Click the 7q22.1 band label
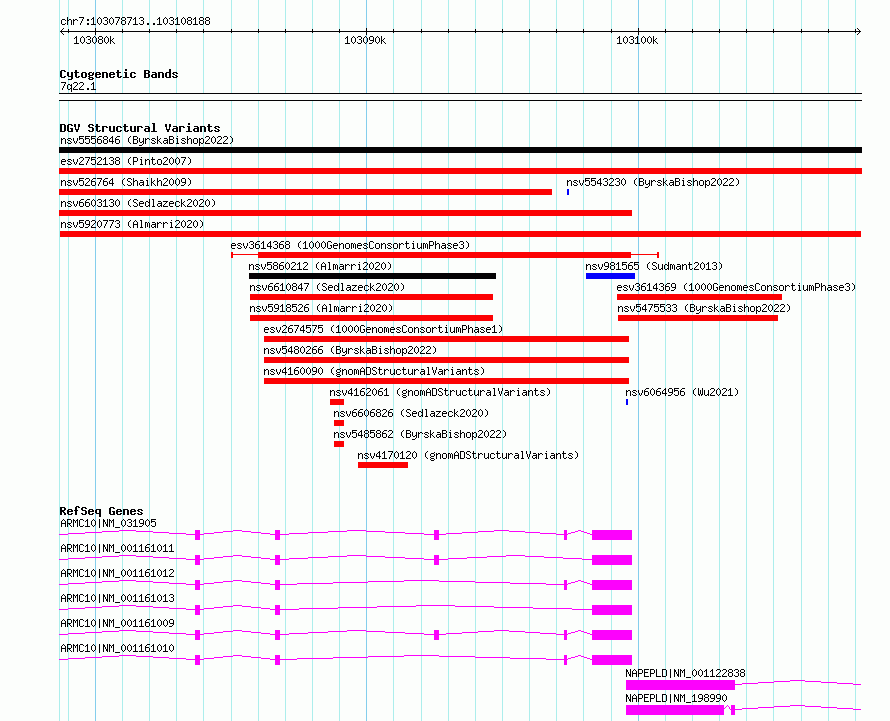 [78, 86]
